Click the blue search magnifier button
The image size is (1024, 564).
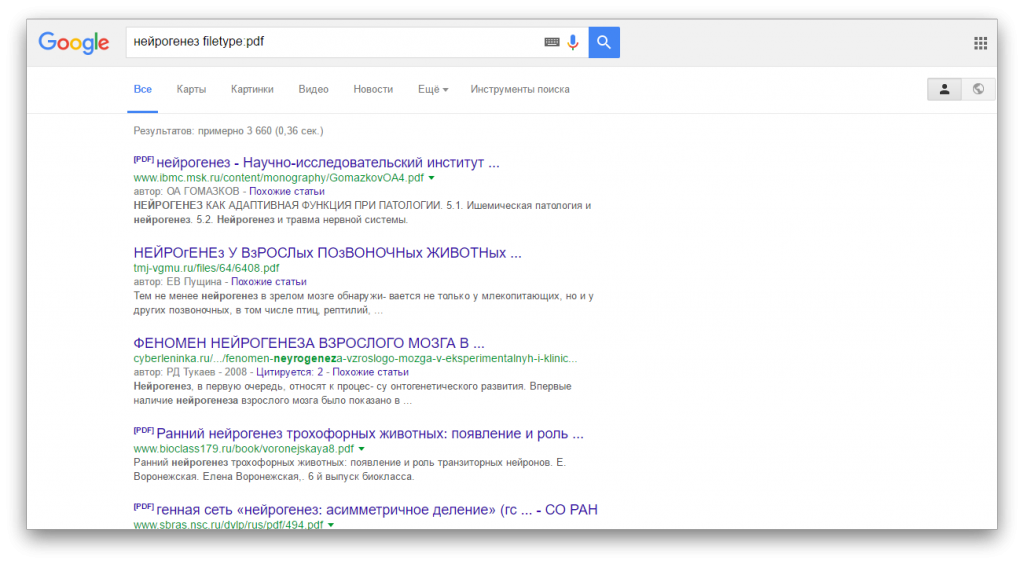point(604,42)
